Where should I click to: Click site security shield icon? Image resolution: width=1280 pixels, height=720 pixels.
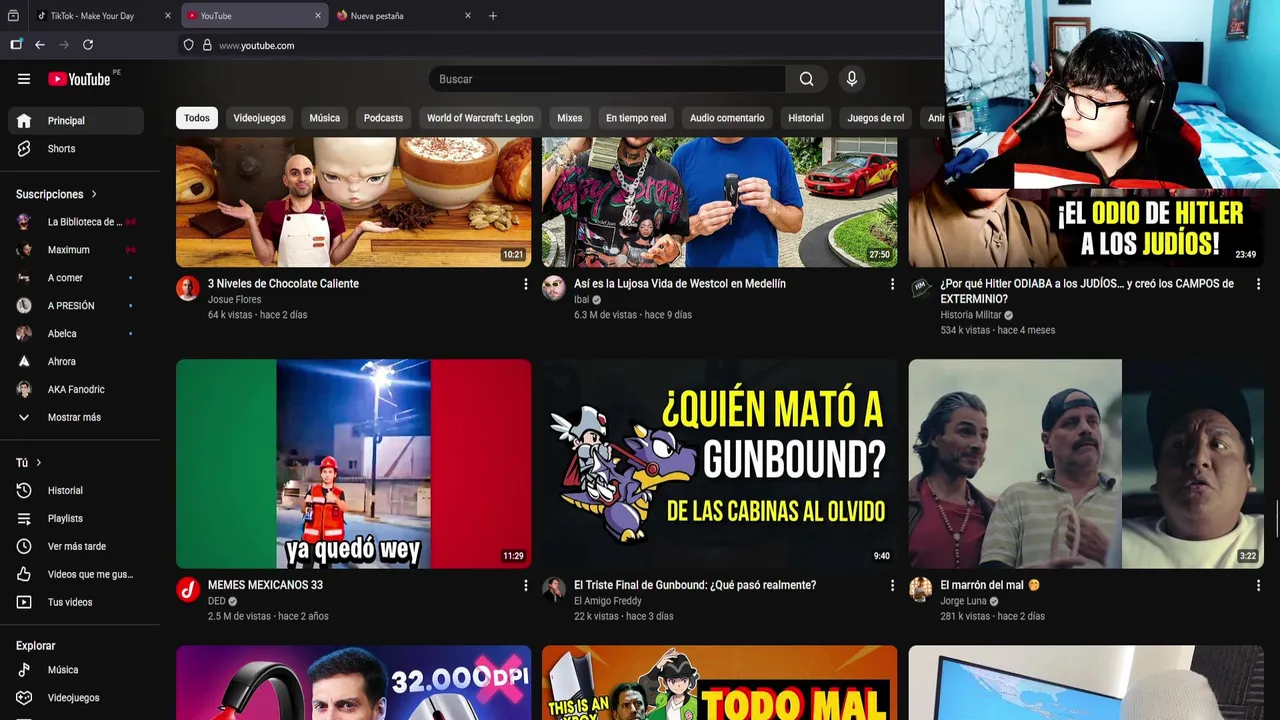pos(188,45)
